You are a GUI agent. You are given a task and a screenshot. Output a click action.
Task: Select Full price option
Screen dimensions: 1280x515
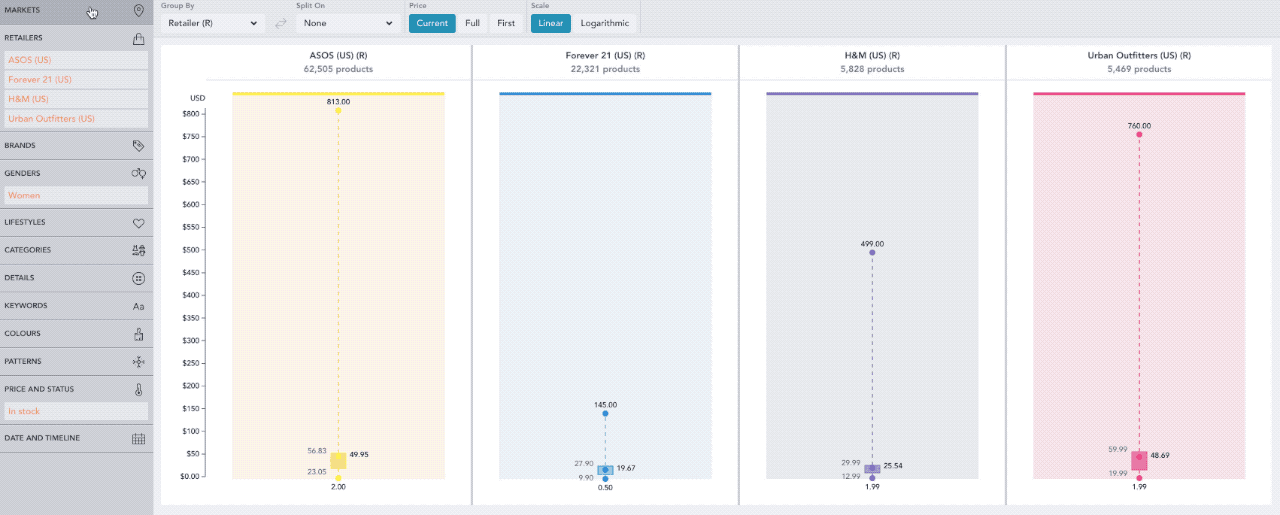click(472, 23)
